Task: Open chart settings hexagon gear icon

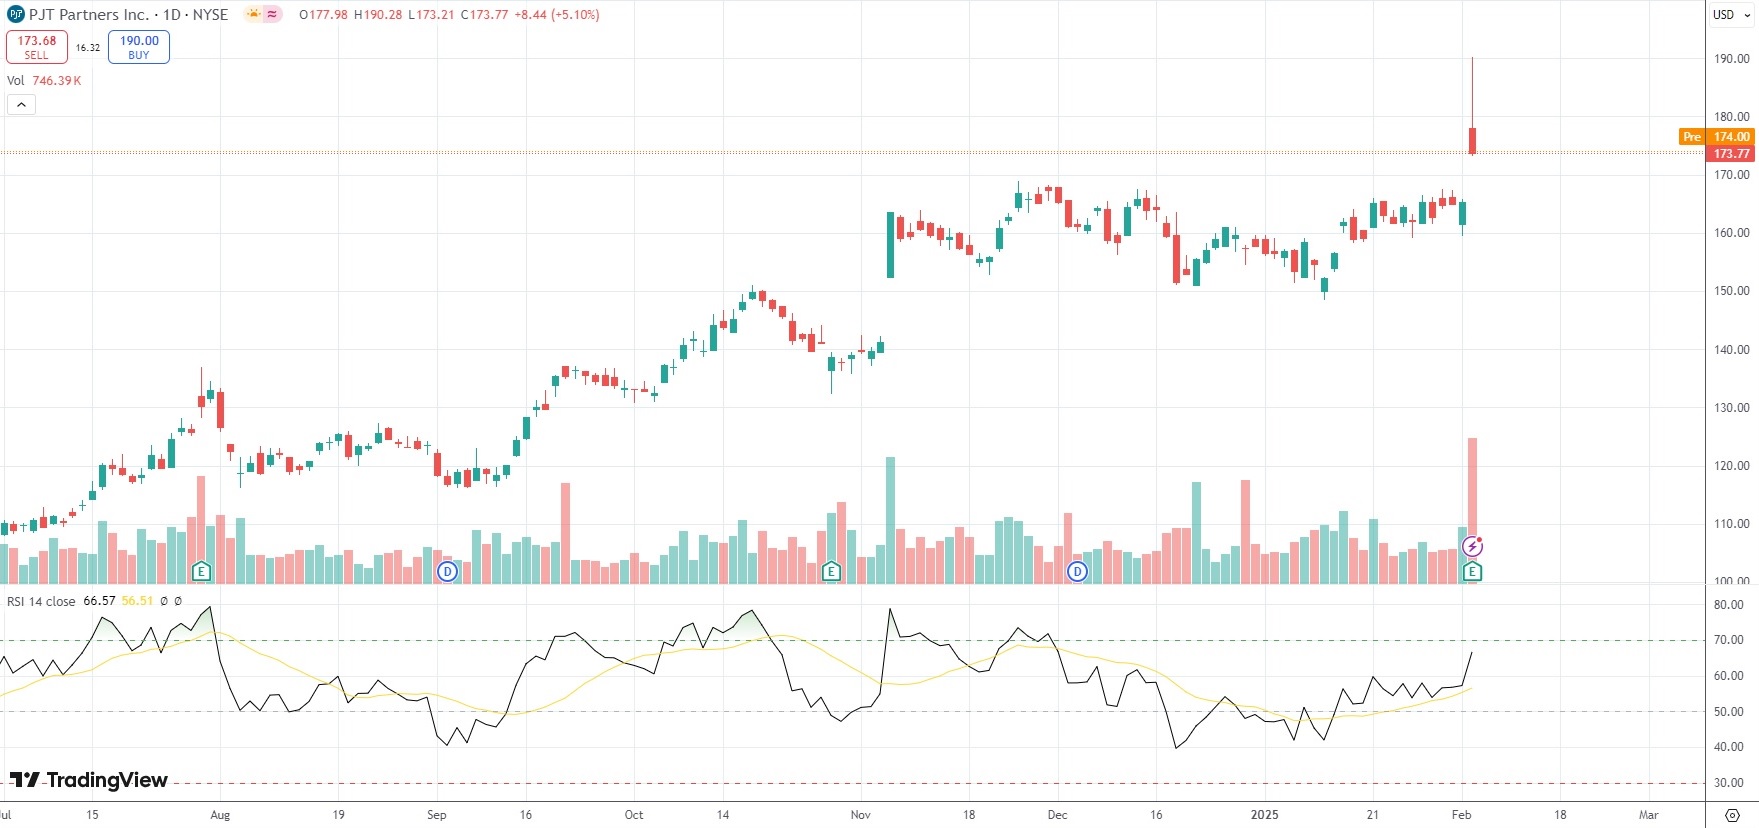Action: 1732,815
